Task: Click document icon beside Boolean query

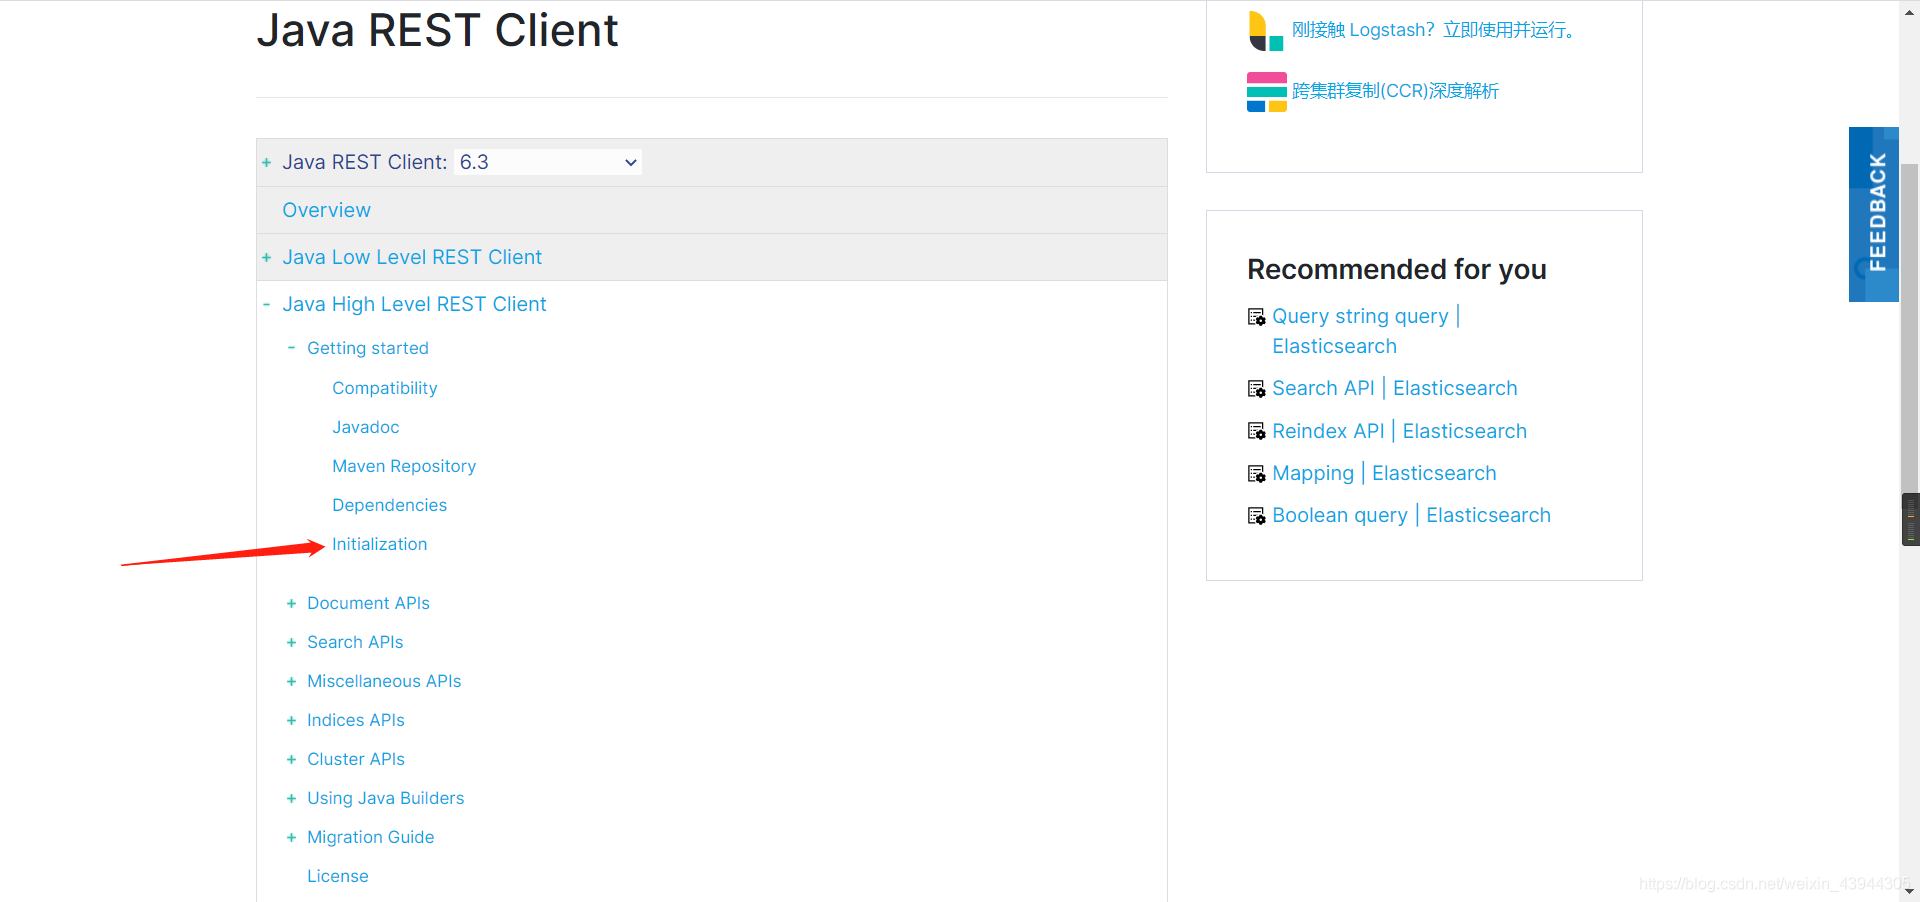Action: (1257, 515)
